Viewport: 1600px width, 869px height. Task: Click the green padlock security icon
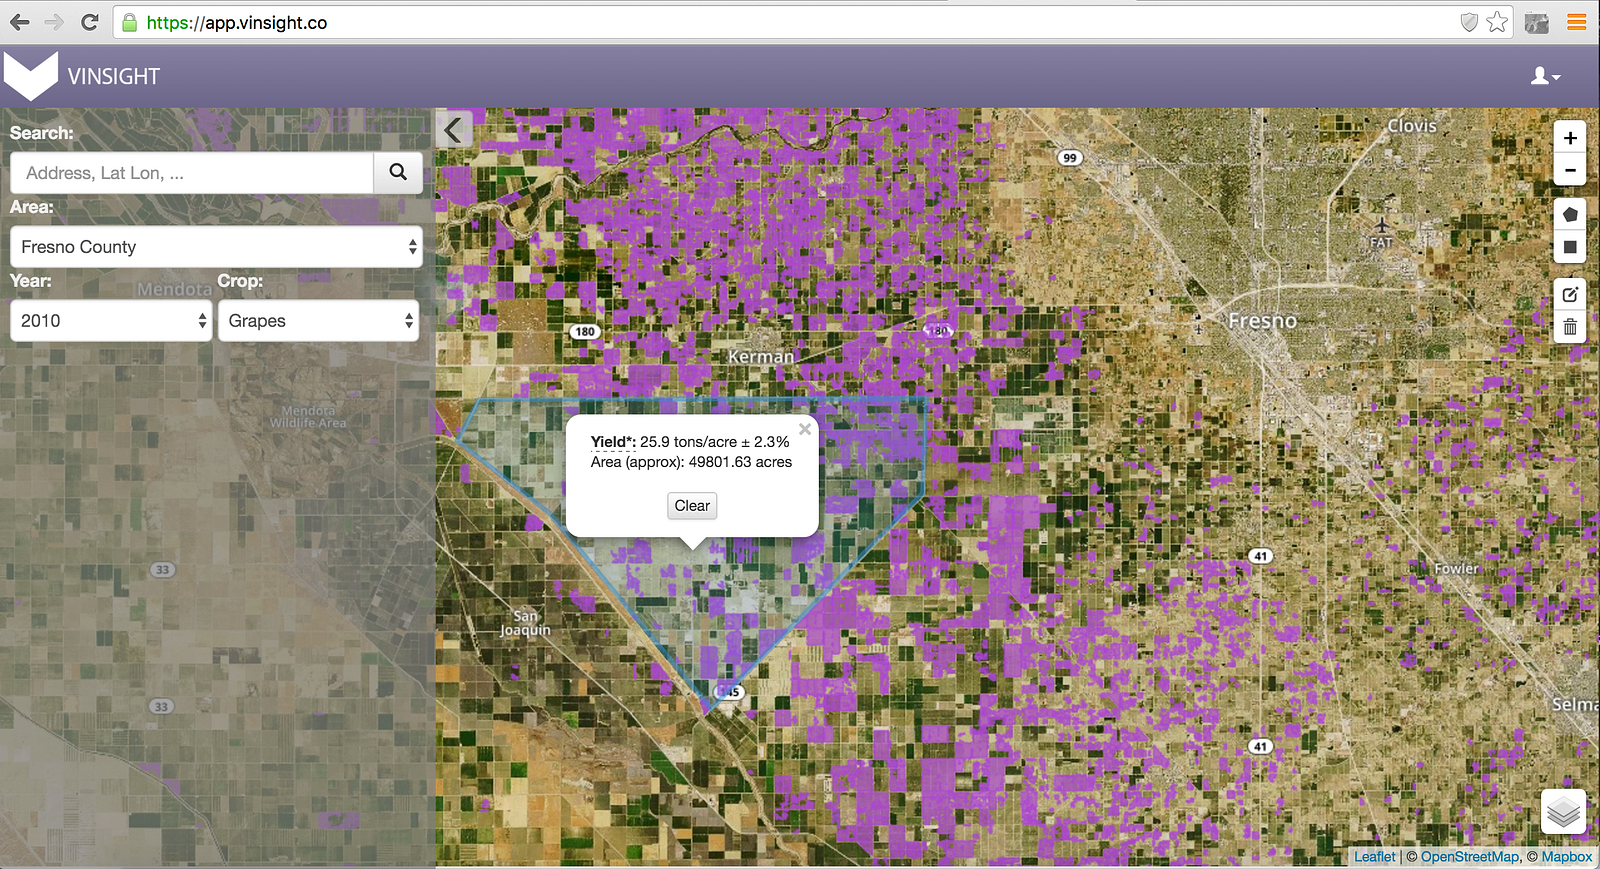coord(130,22)
